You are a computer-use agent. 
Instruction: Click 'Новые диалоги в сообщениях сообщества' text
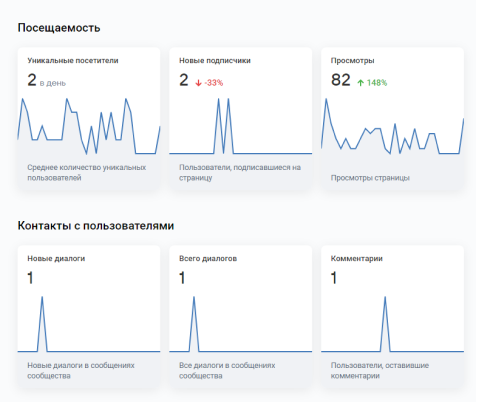pyautogui.click(x=81, y=371)
